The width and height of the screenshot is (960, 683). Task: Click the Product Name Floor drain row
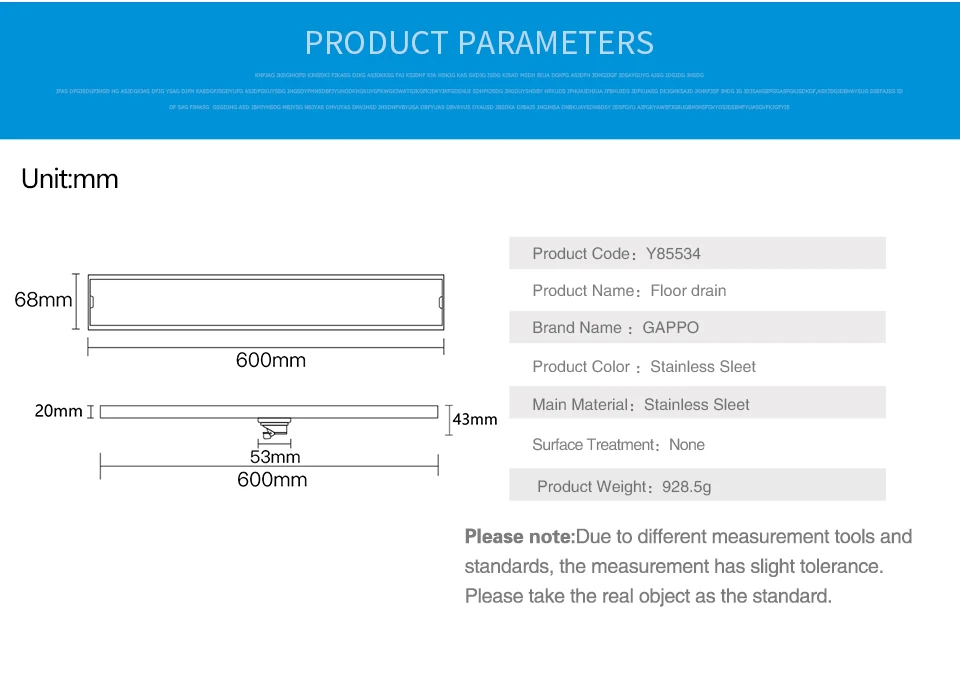(697, 290)
